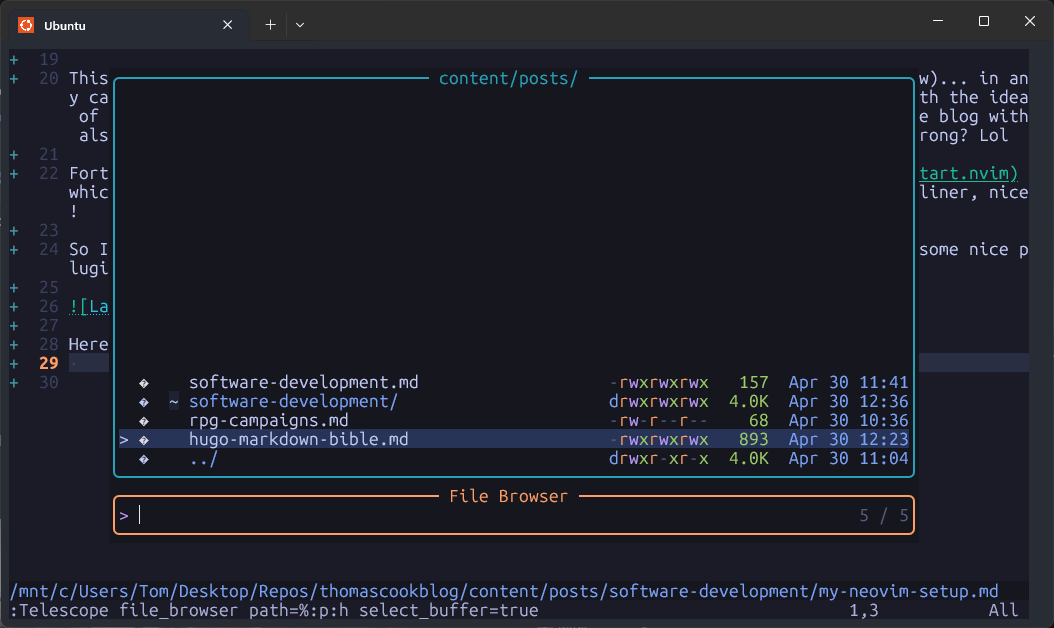Click the text 'some nice p' on line 24

[x=973, y=249]
